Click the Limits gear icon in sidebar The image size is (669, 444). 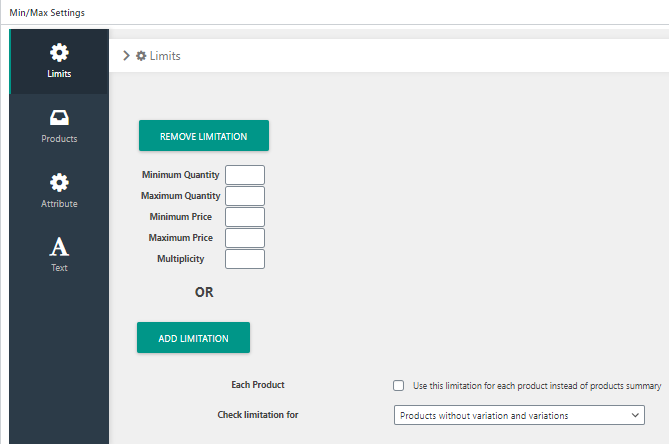coord(59,53)
